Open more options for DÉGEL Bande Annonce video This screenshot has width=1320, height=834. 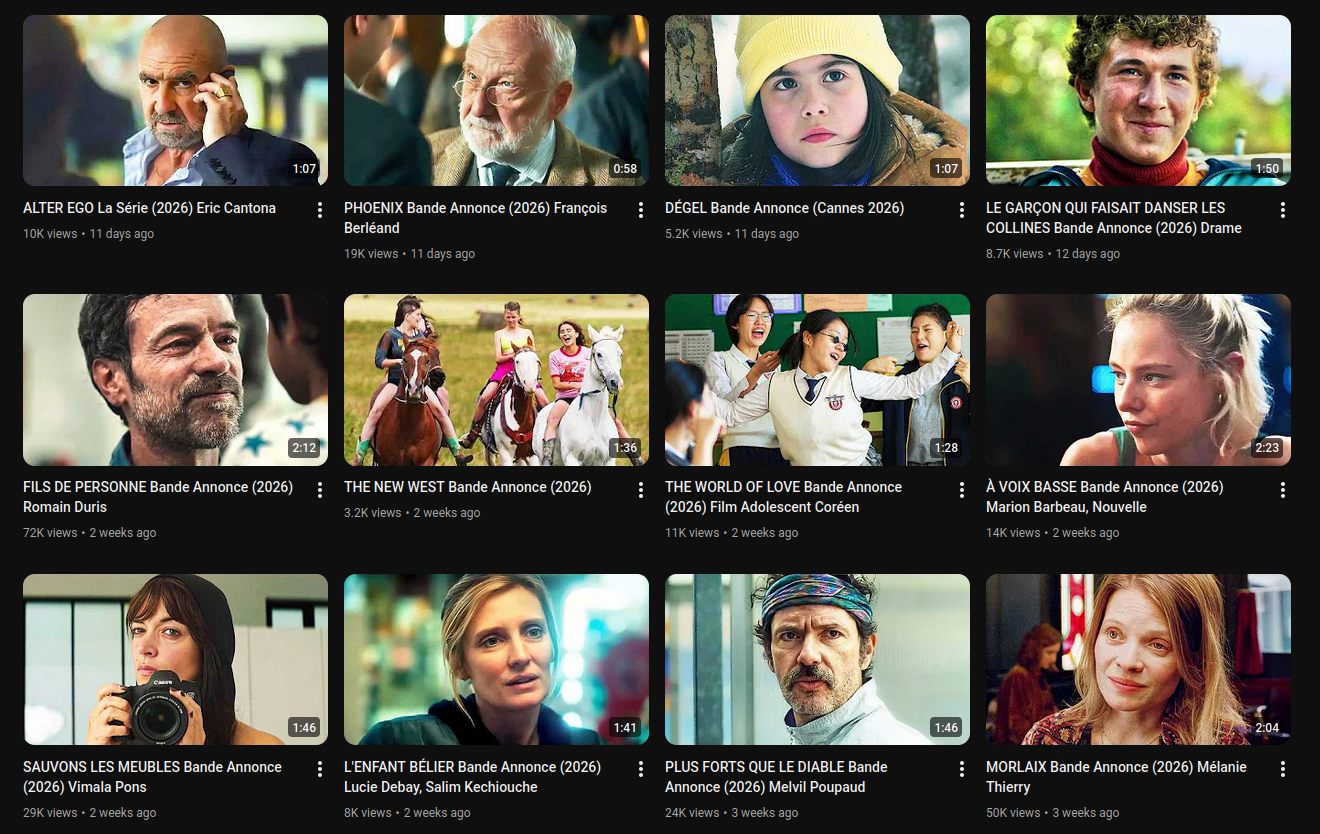pyautogui.click(x=962, y=210)
